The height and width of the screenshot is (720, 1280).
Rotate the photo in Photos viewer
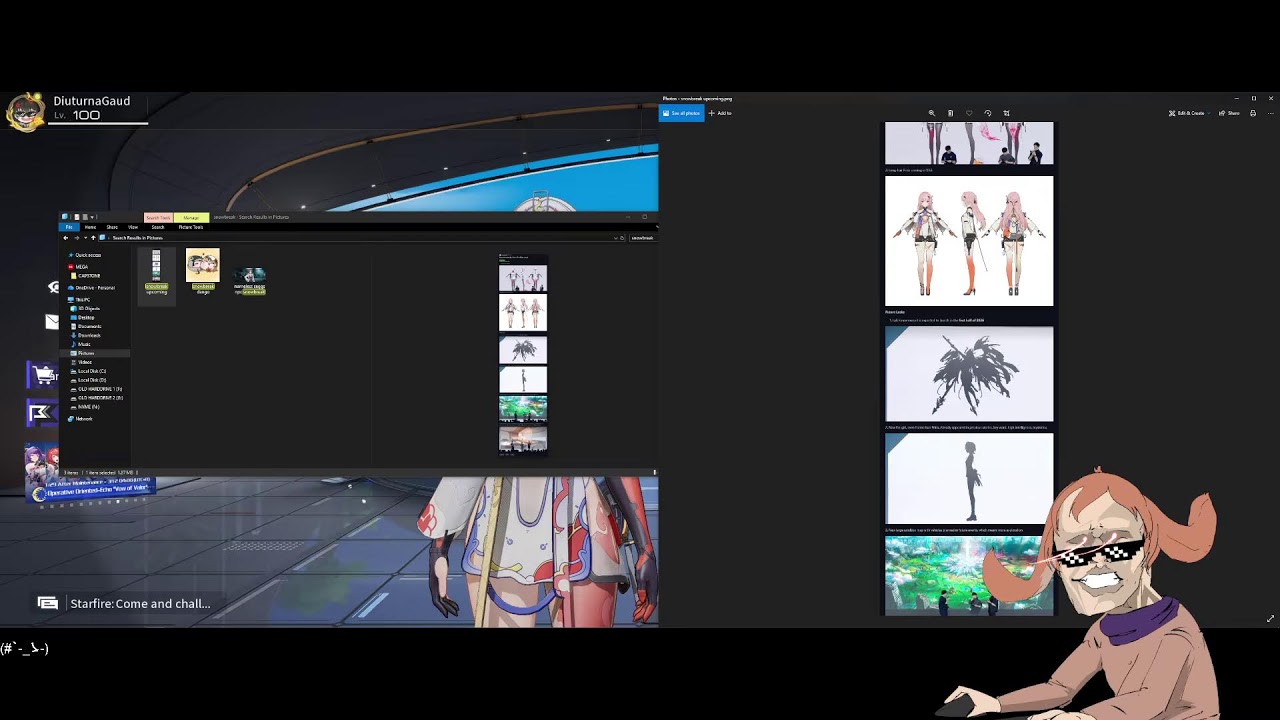point(988,113)
